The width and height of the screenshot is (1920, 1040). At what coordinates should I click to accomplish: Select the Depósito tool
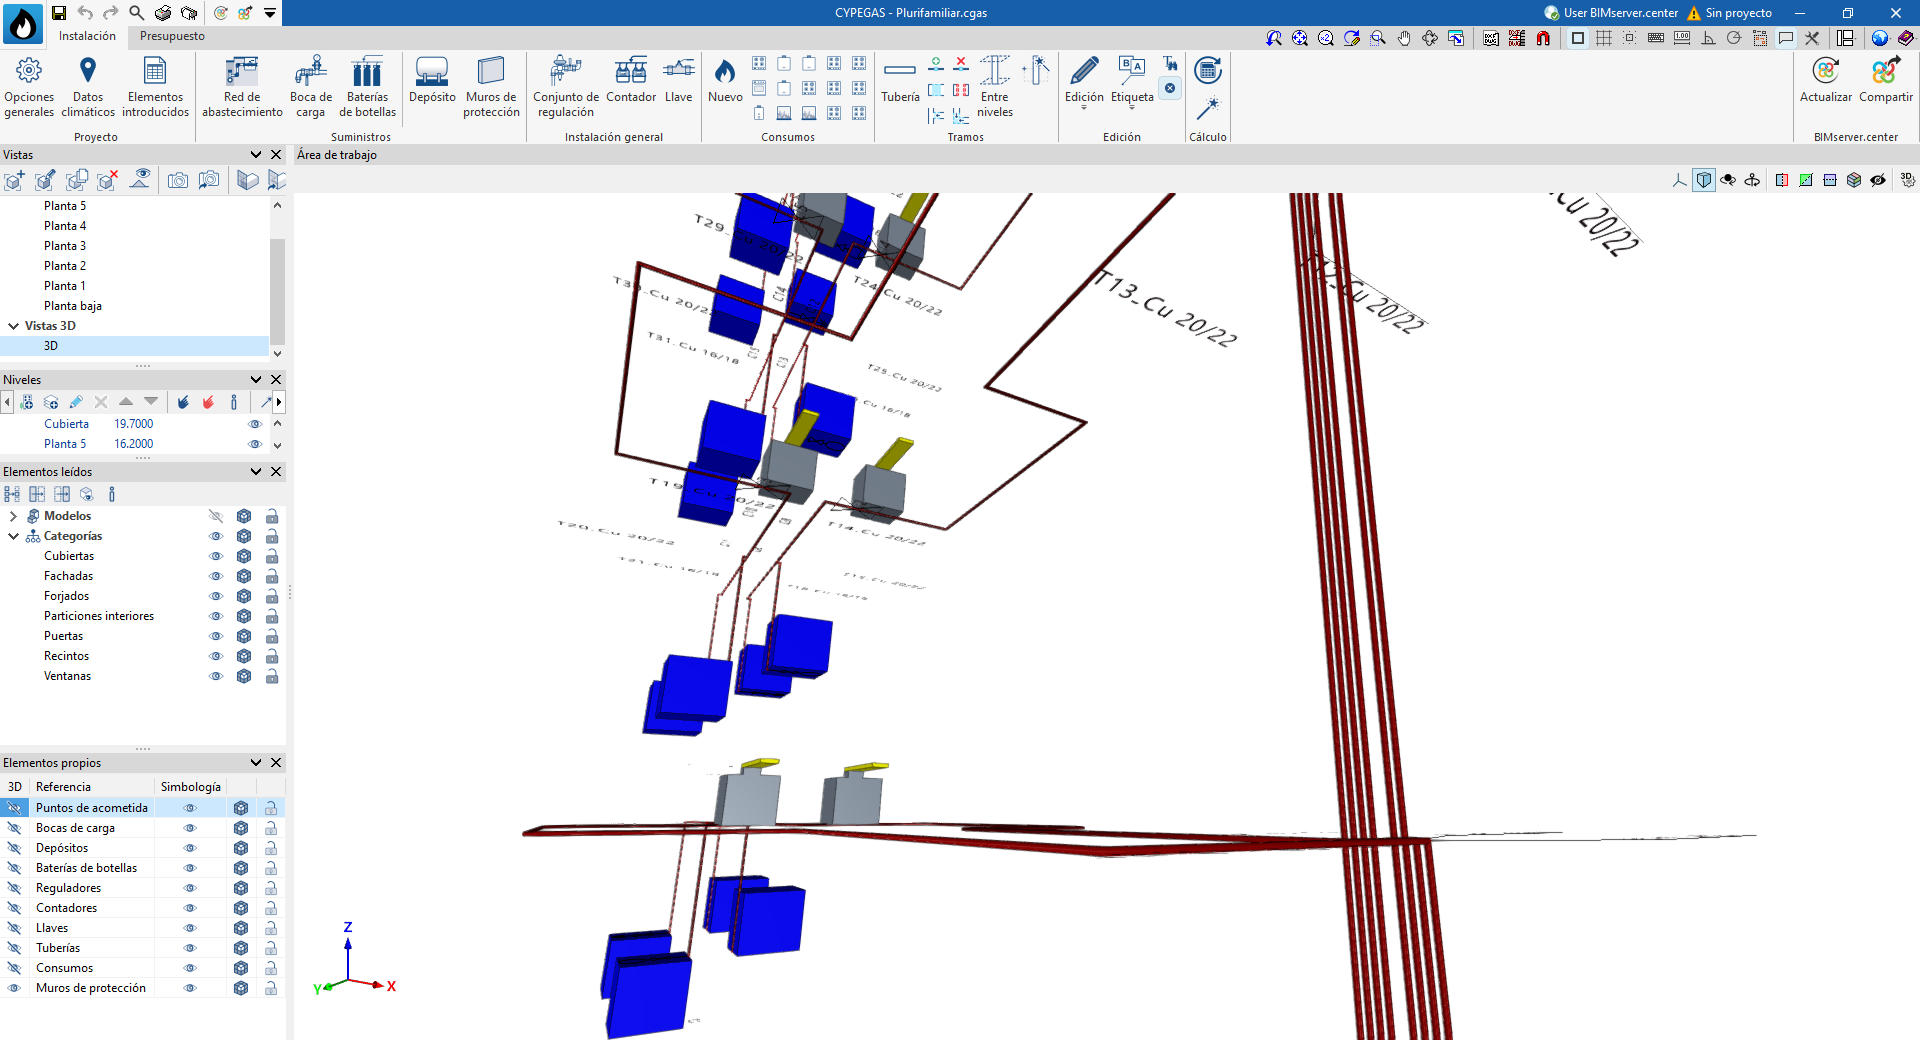point(432,80)
